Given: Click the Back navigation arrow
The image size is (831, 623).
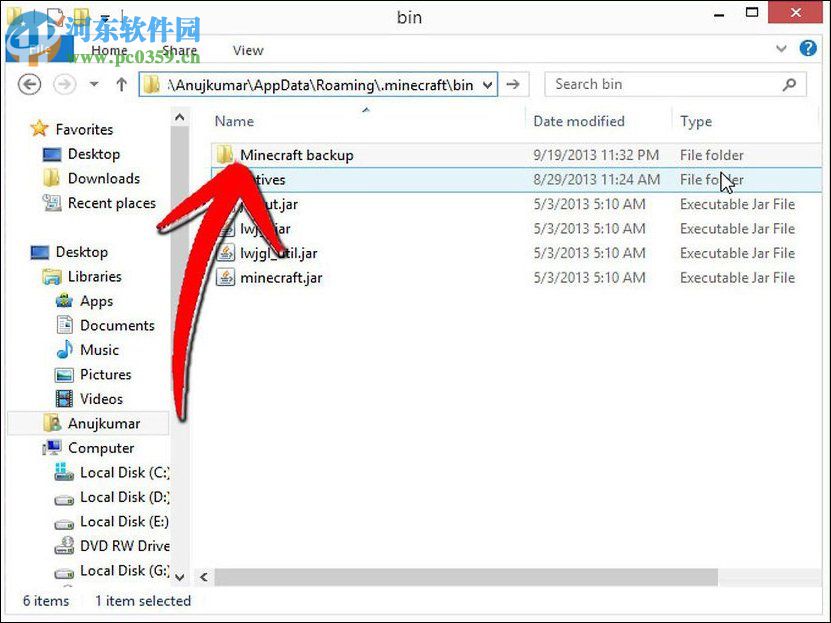Looking at the screenshot, I should point(29,84).
